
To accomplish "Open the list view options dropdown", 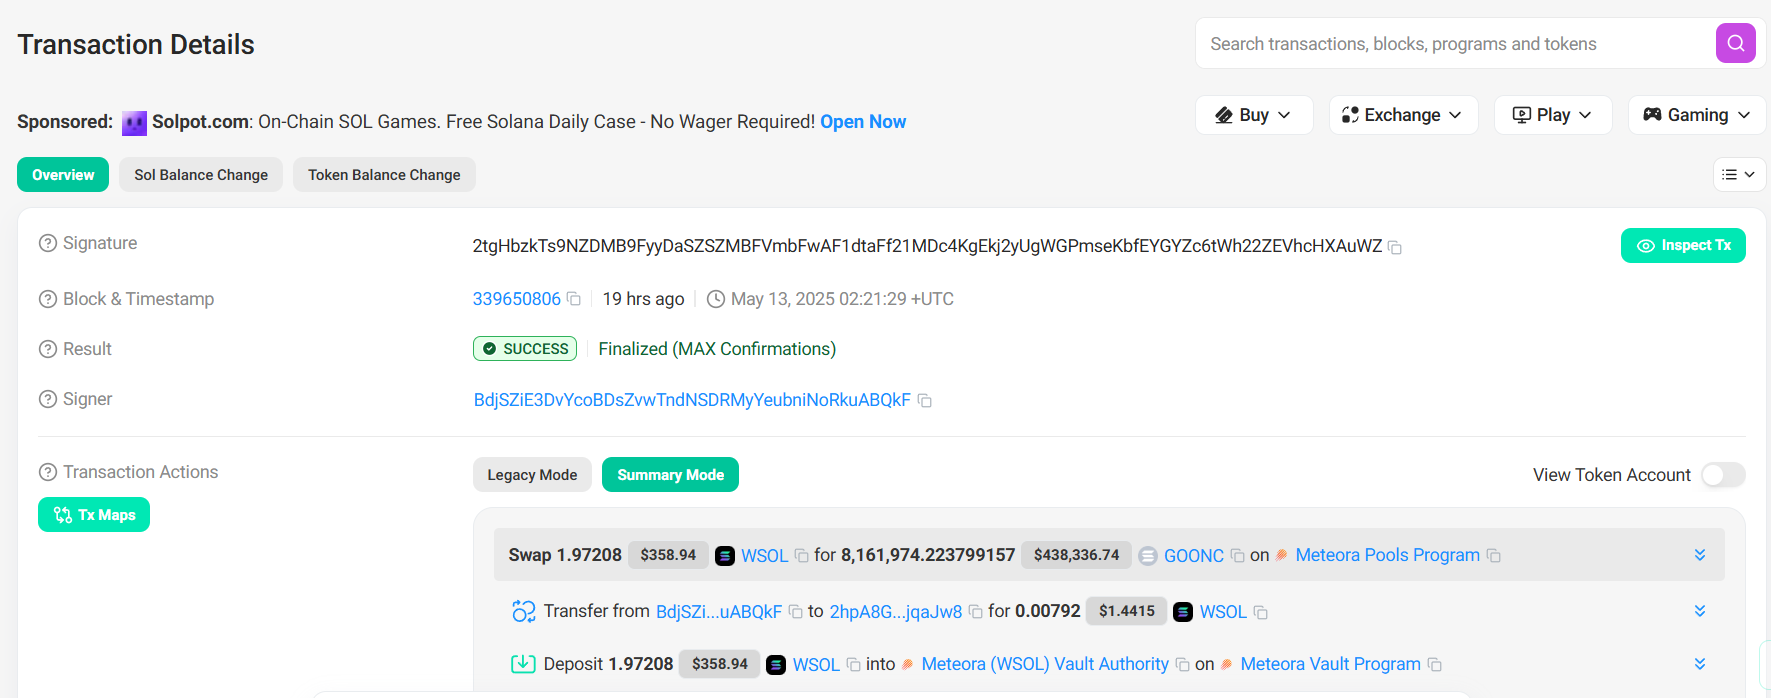I will point(1739,174).
